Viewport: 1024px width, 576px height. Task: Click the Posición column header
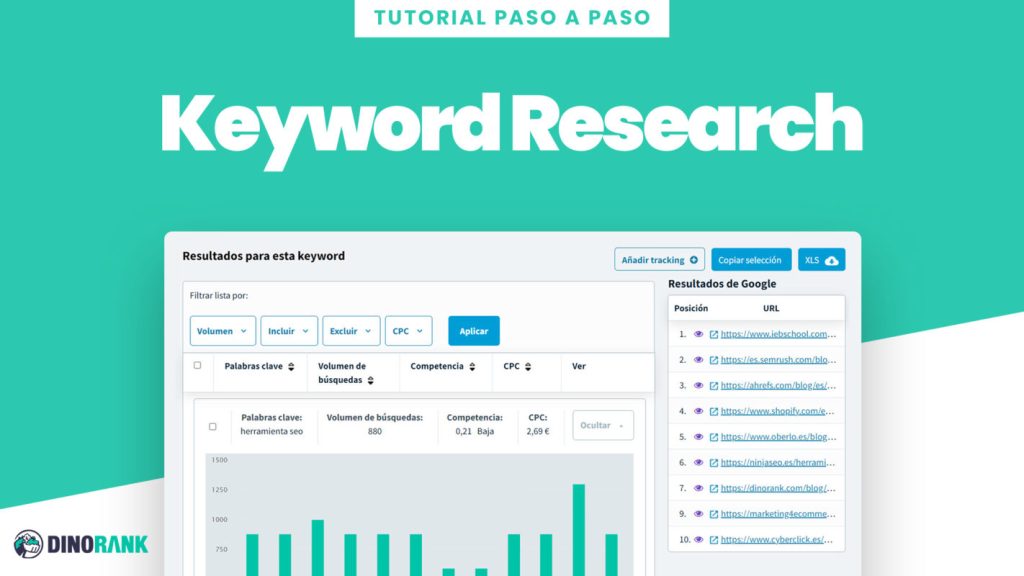691,308
